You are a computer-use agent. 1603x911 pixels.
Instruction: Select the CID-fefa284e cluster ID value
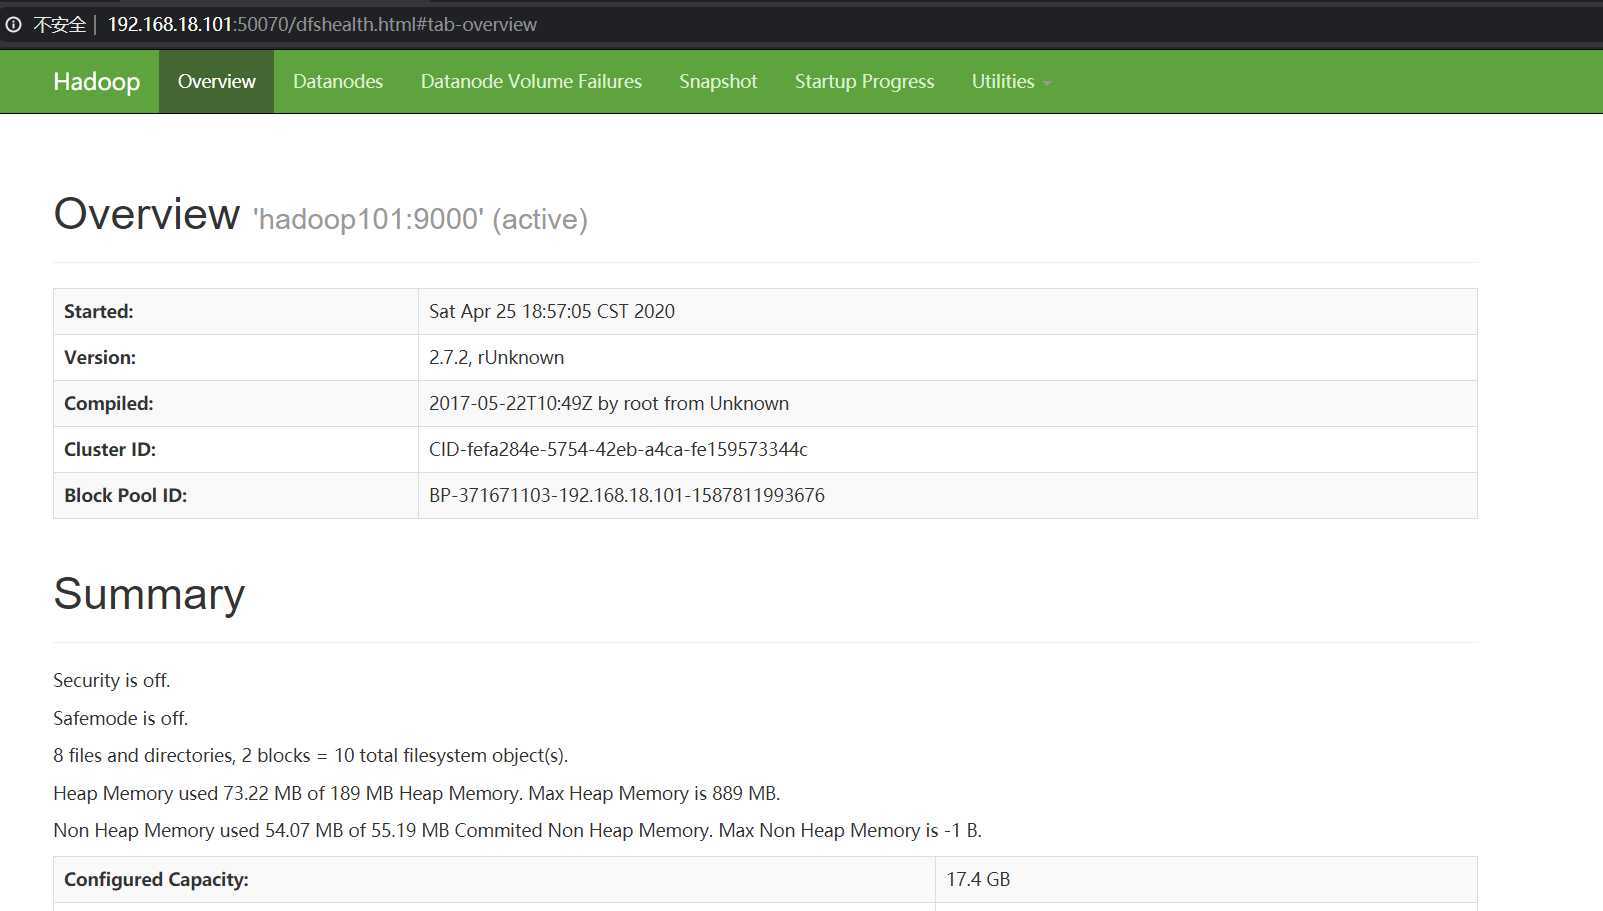pos(618,449)
